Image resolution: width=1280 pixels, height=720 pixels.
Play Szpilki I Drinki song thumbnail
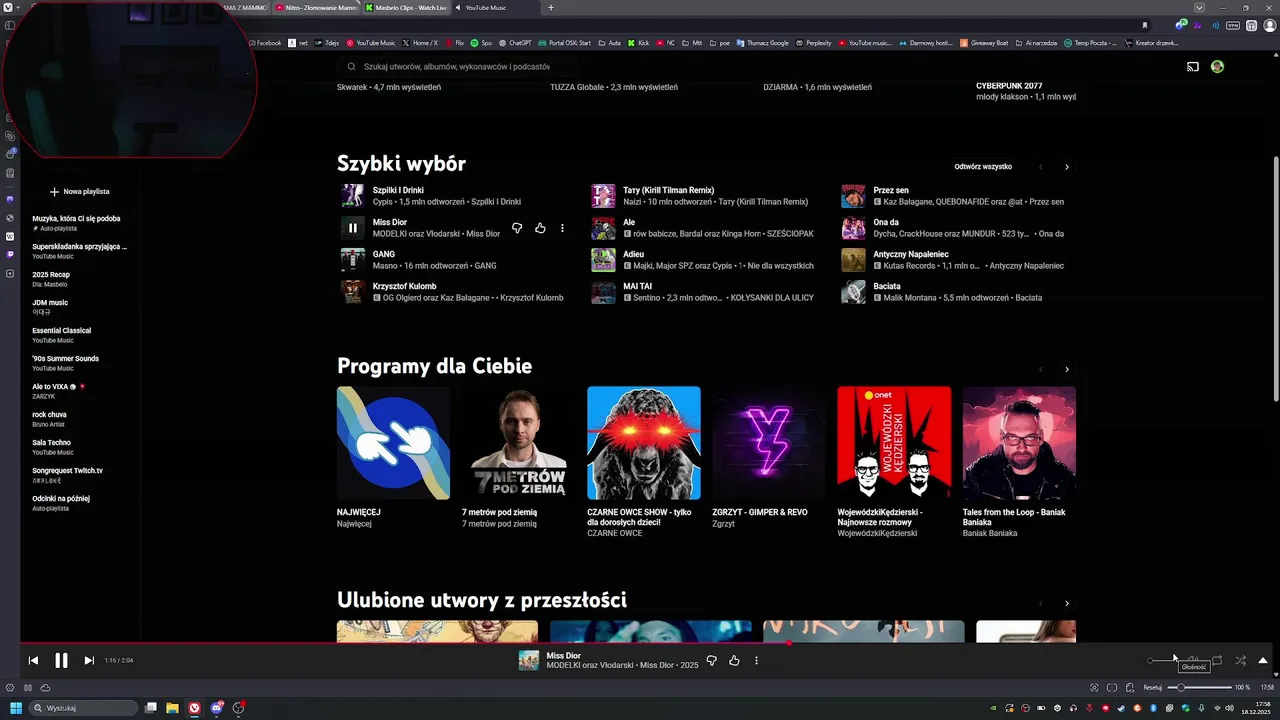(352, 196)
